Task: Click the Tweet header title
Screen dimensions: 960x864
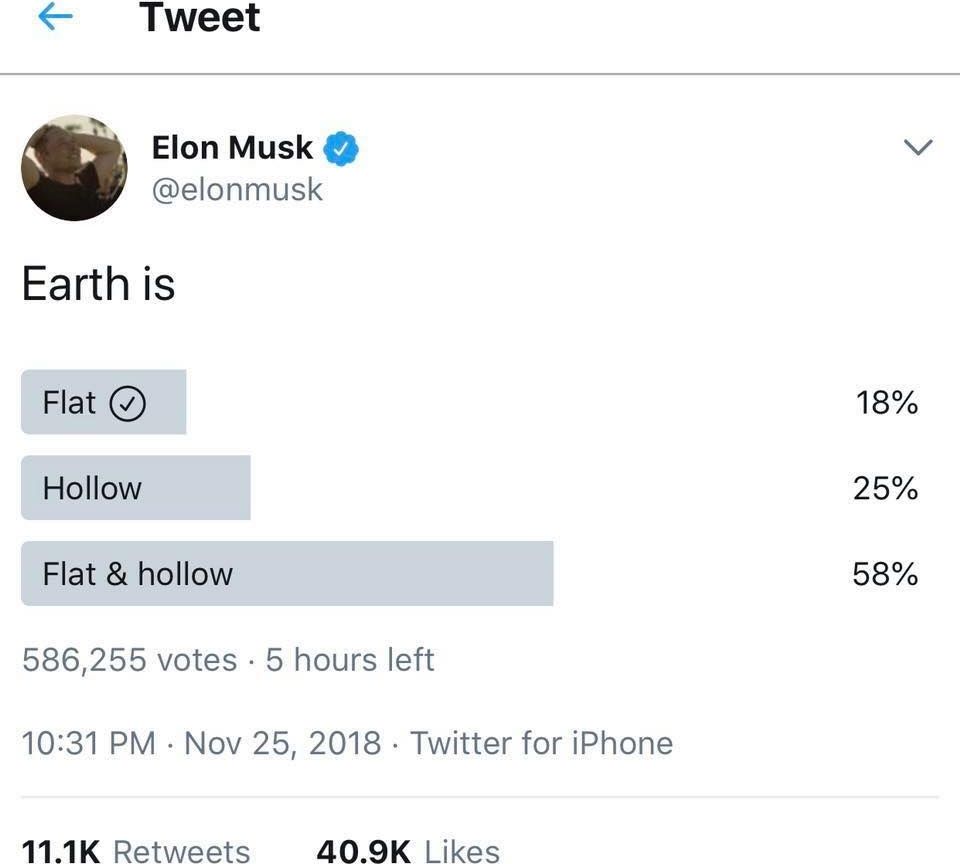Action: (x=200, y=18)
